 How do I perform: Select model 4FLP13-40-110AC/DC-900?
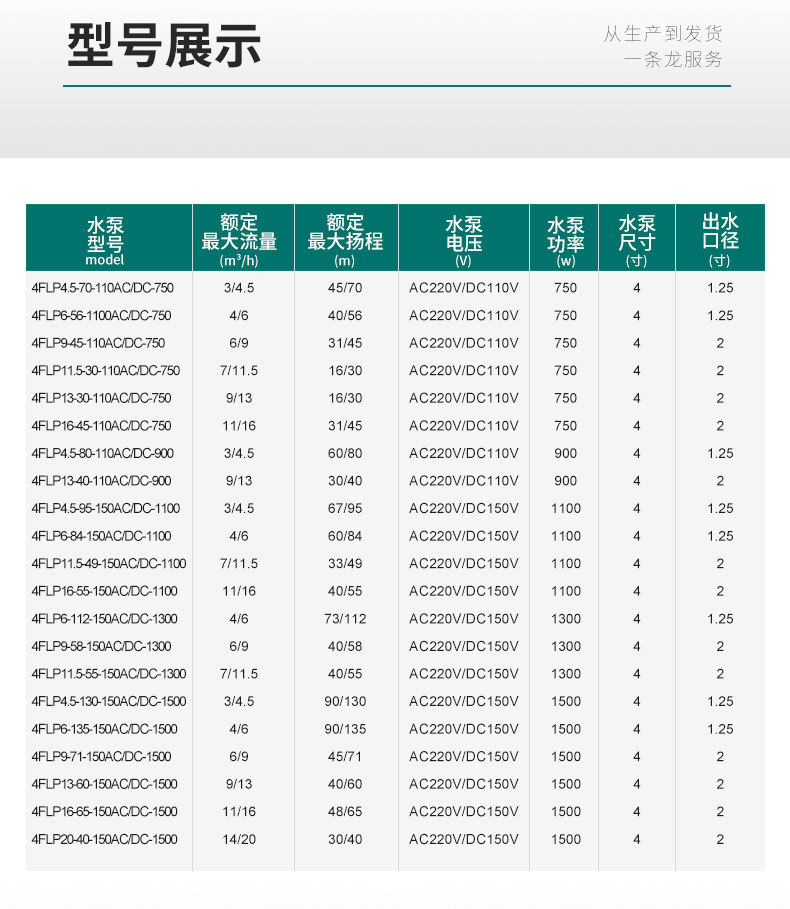(x=101, y=481)
